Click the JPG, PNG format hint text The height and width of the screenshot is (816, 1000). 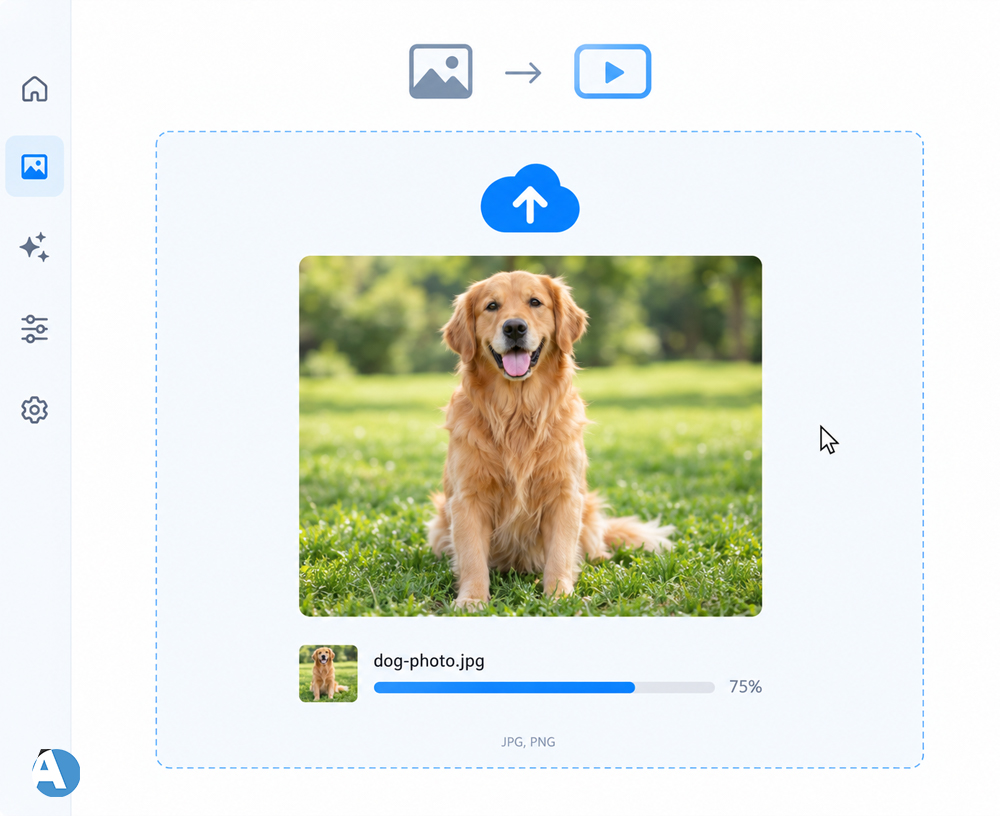[528, 742]
